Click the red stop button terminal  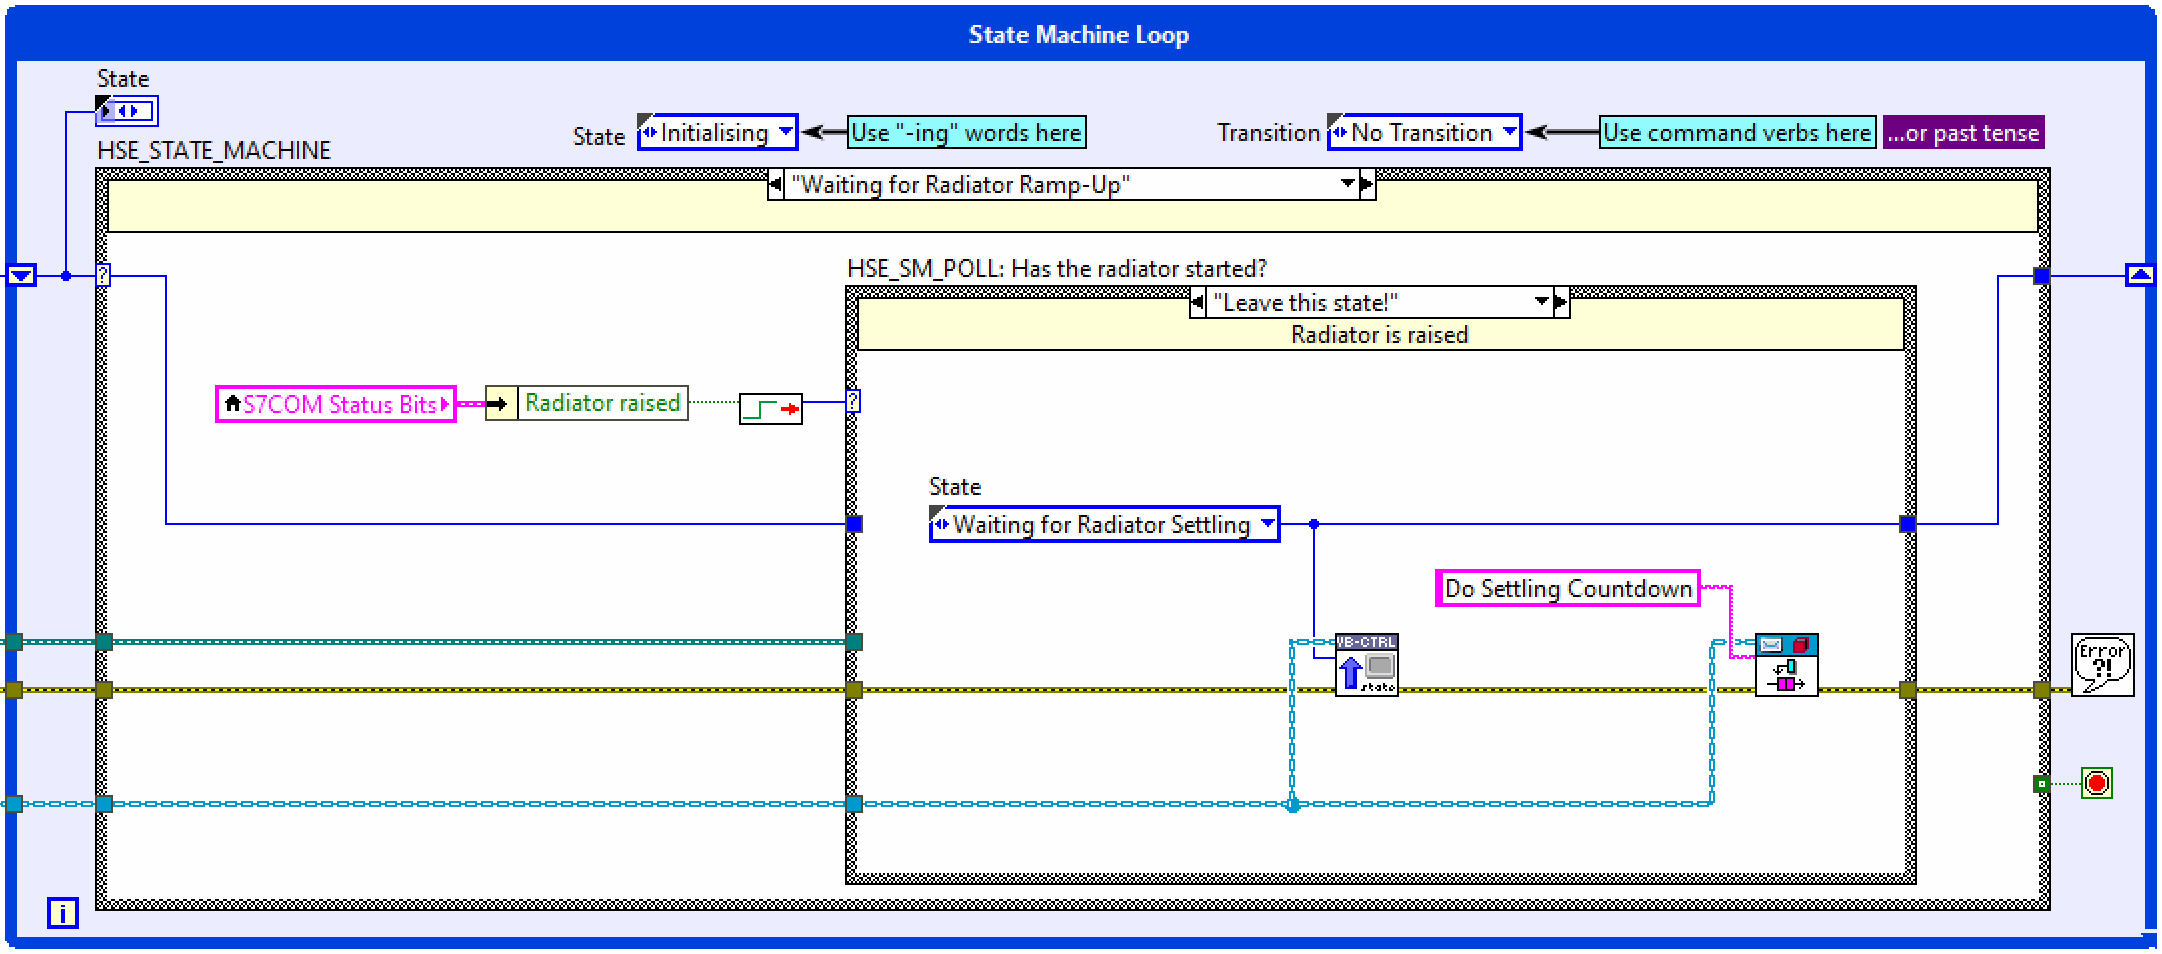pyautogui.click(x=2096, y=783)
